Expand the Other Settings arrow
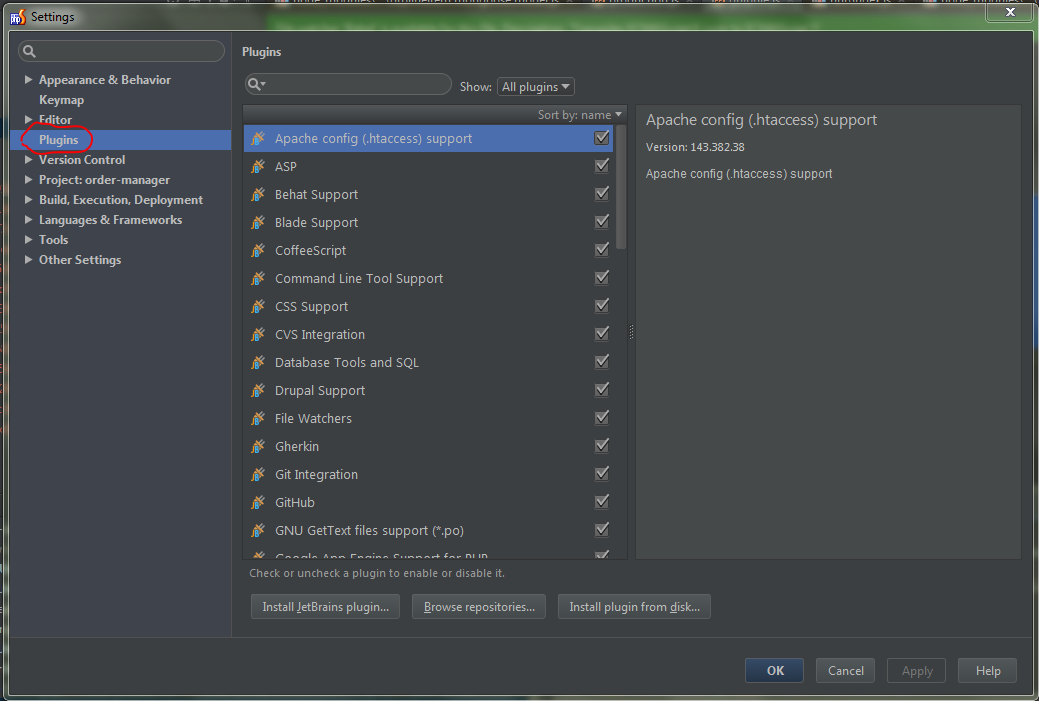 coord(28,260)
